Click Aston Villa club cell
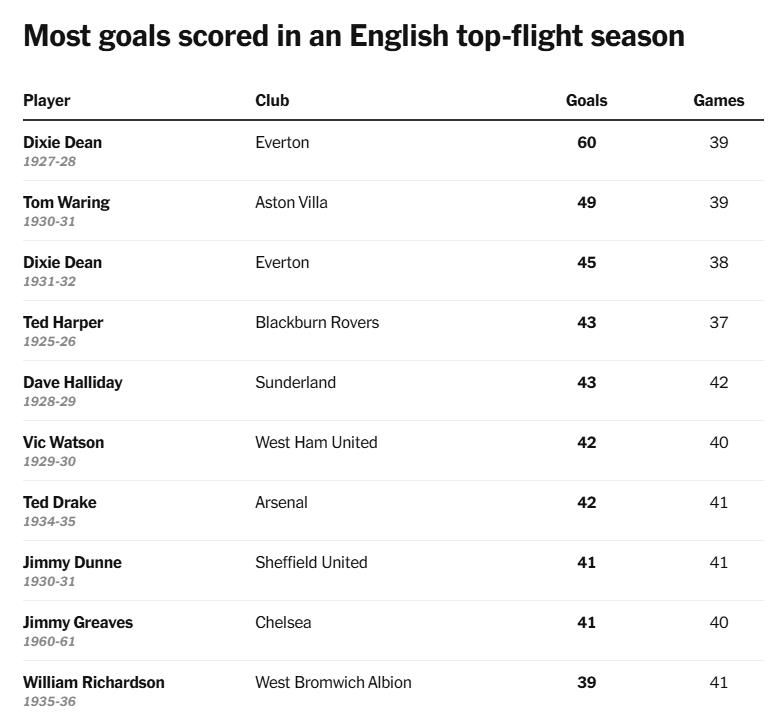This screenshot has height=725, width=779. click(291, 202)
